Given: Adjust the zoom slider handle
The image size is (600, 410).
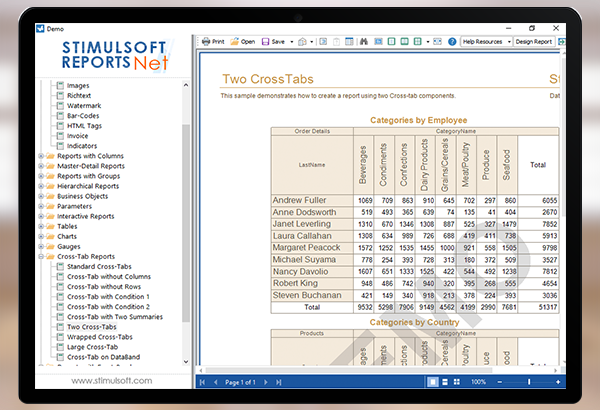Looking at the screenshot, I should pos(529,382).
